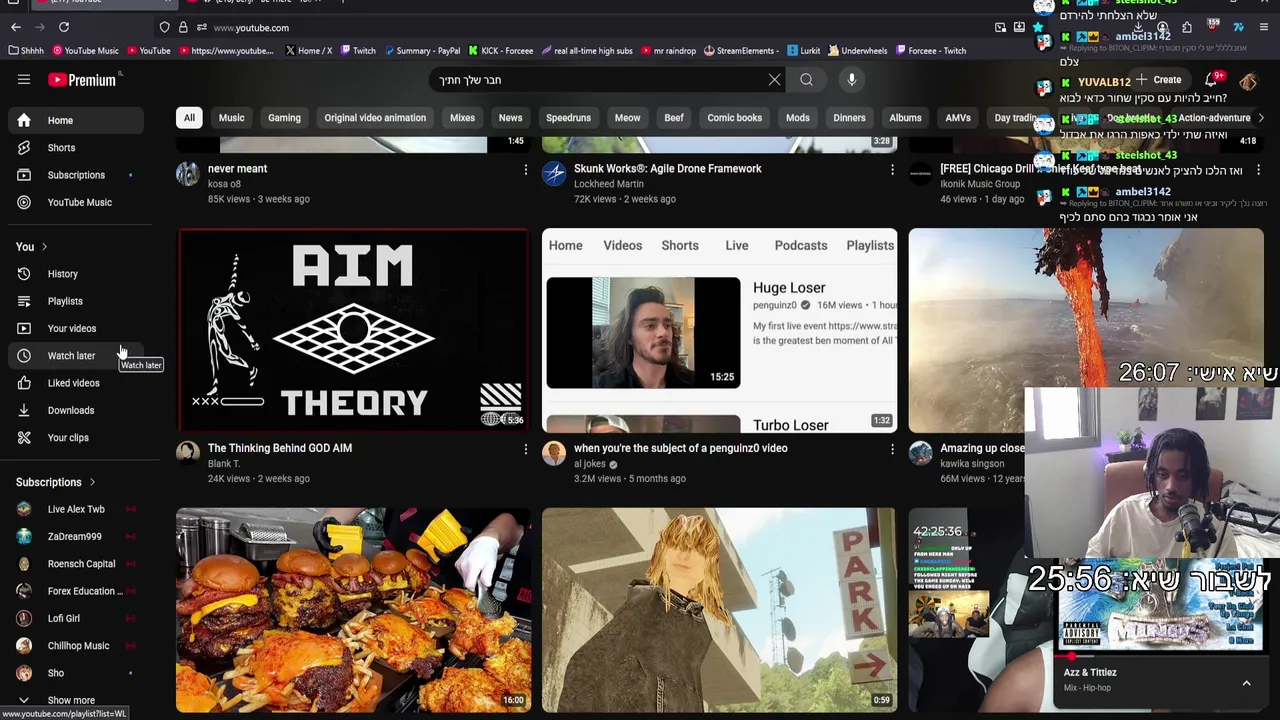The image size is (1280, 720).
Task: Click the YouTube Premium logo
Action: coord(84,80)
